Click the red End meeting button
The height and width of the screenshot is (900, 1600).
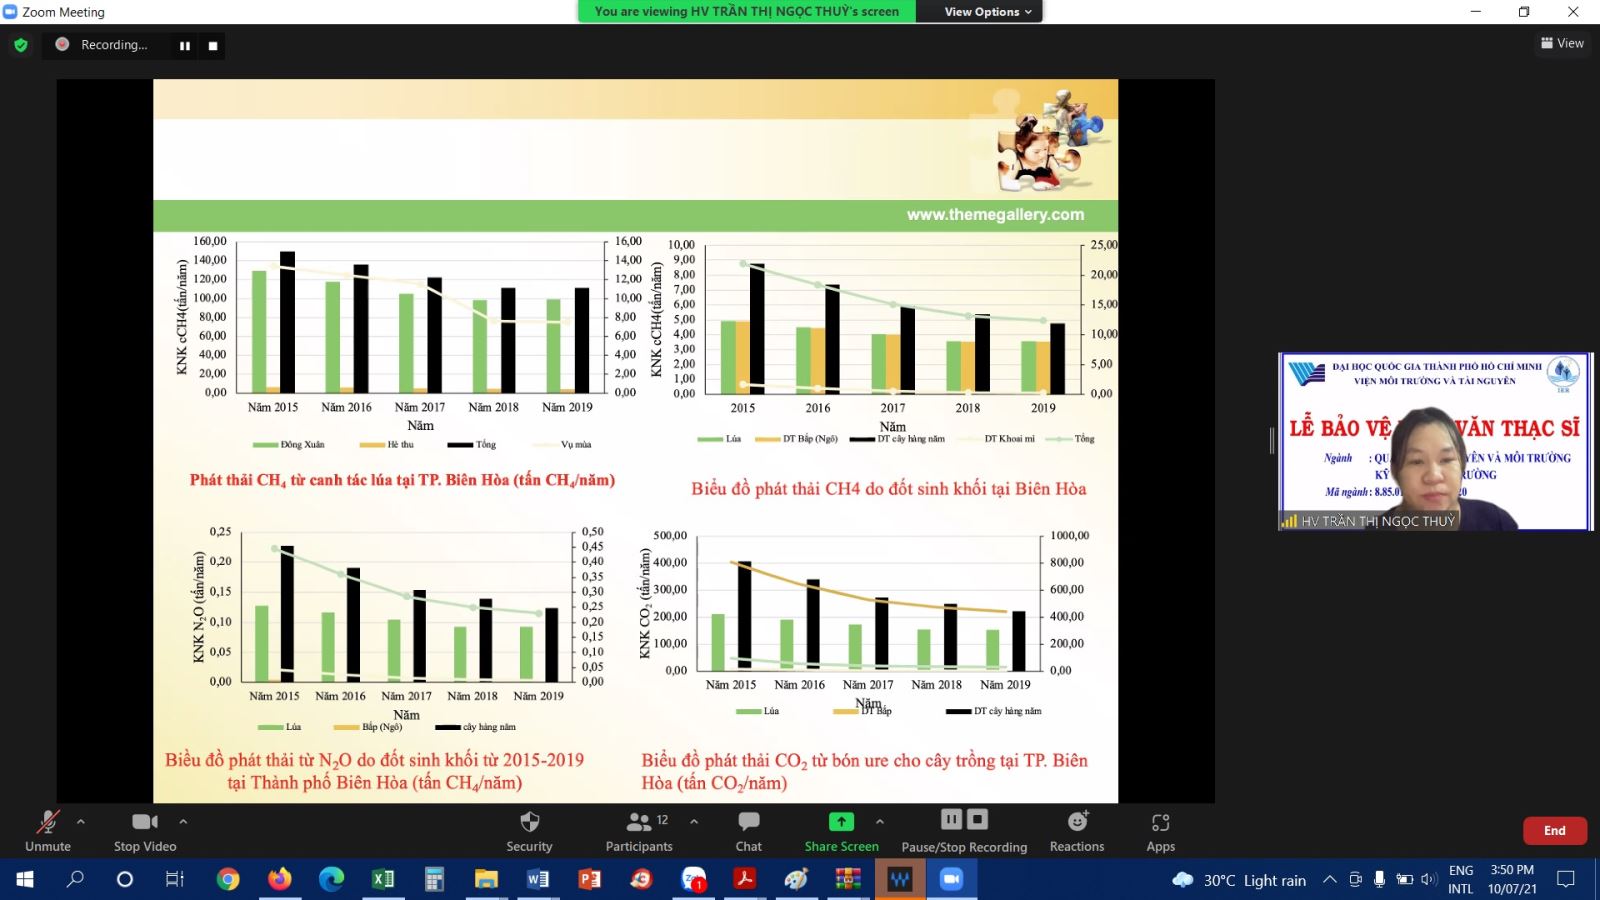click(x=1554, y=830)
